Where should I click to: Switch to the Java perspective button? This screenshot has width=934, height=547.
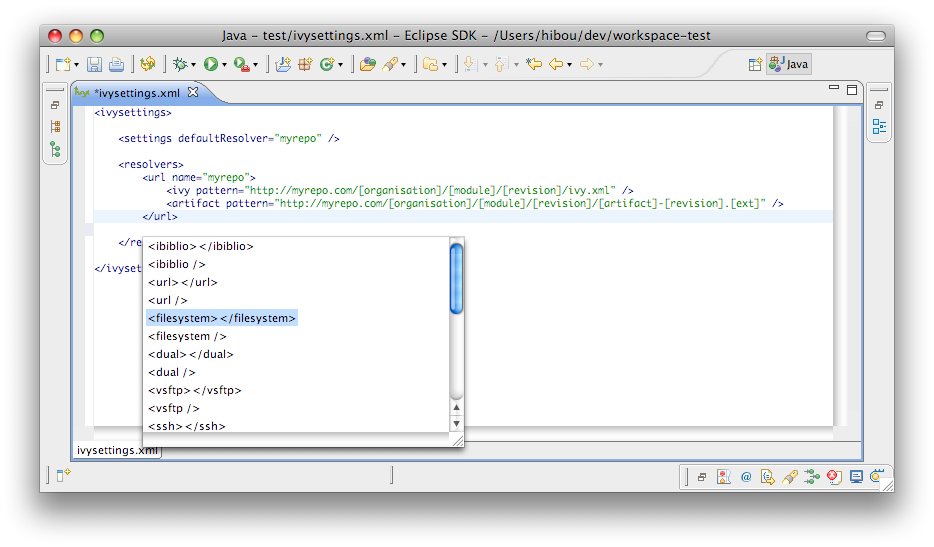[x=788, y=64]
